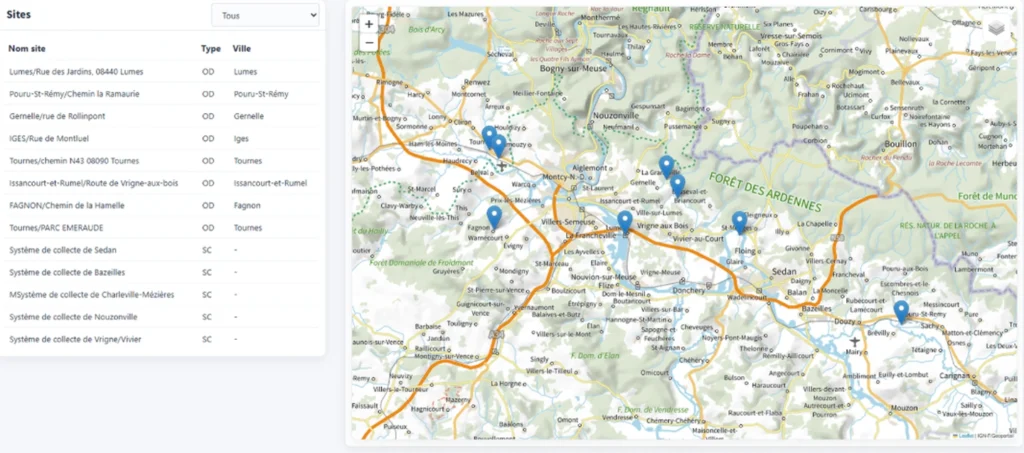Zoom in the map with plus button
Image resolution: width=1024 pixels, height=453 pixels.
[x=369, y=24]
